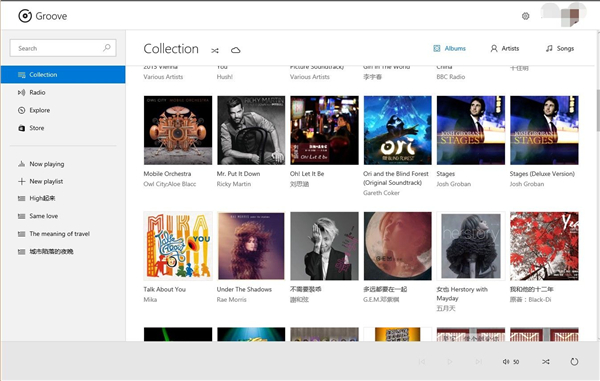Open Radio in sidebar

tap(63, 92)
